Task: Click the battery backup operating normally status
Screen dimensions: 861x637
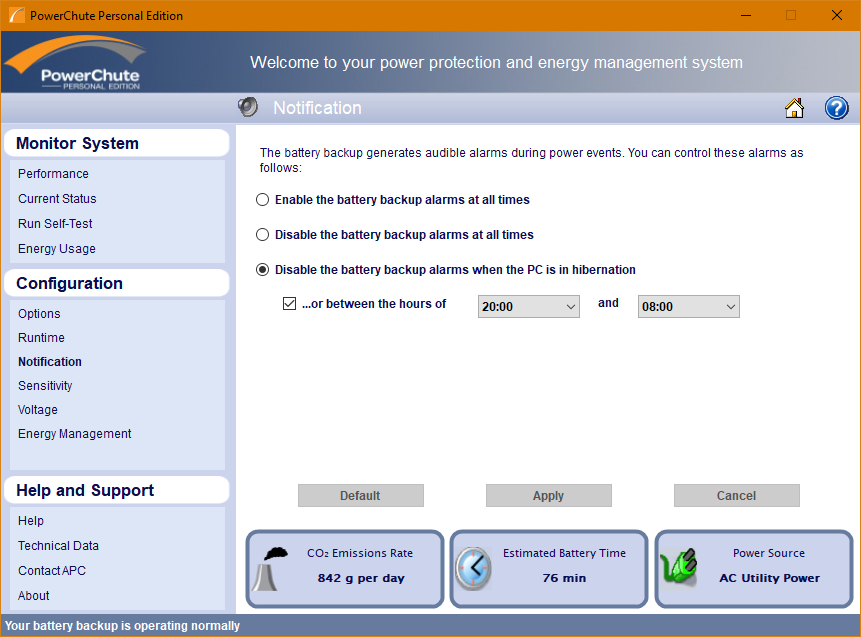Action: [122, 626]
